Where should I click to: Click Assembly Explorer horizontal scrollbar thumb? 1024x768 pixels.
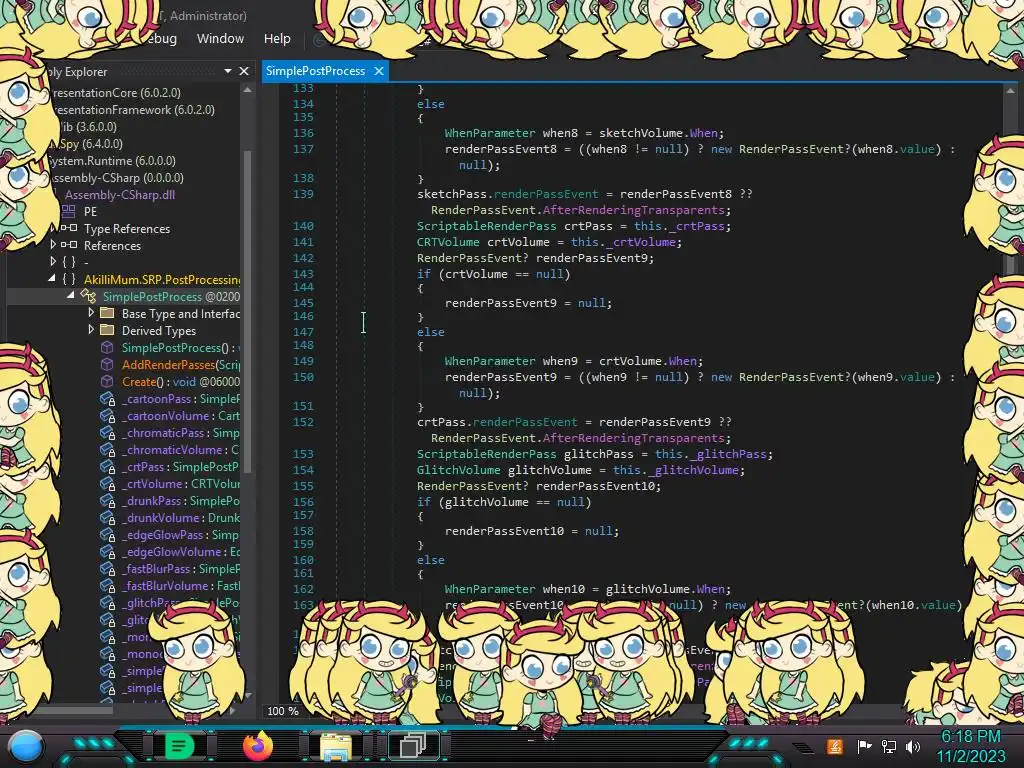75,709
